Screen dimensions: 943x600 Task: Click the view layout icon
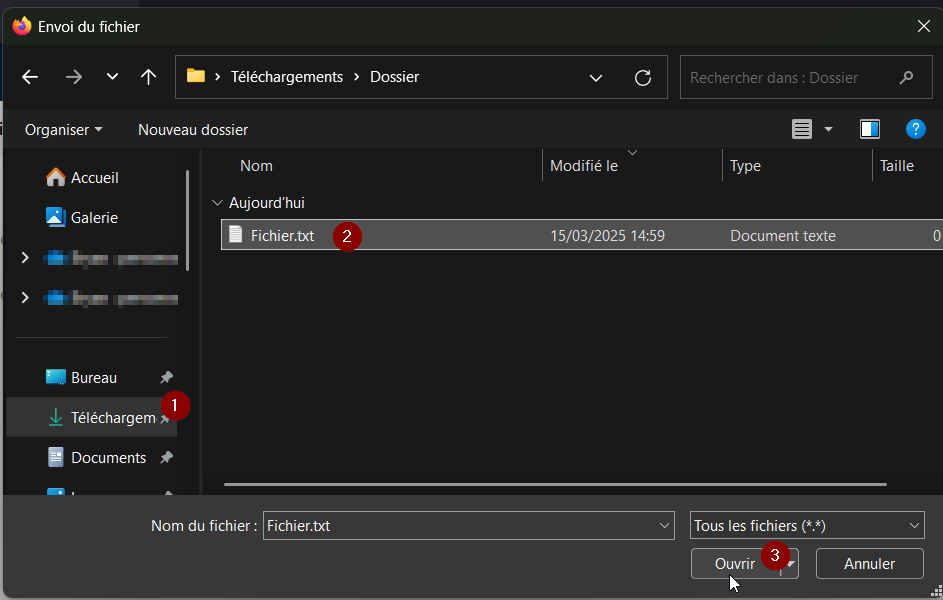802,129
